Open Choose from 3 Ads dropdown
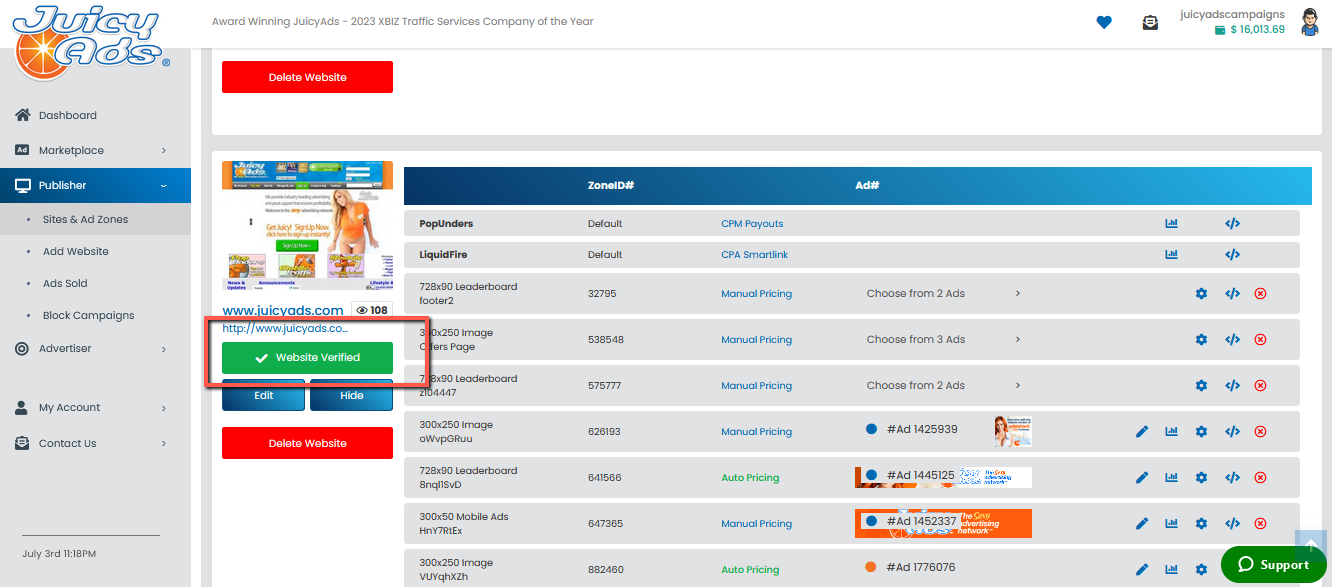 point(944,340)
